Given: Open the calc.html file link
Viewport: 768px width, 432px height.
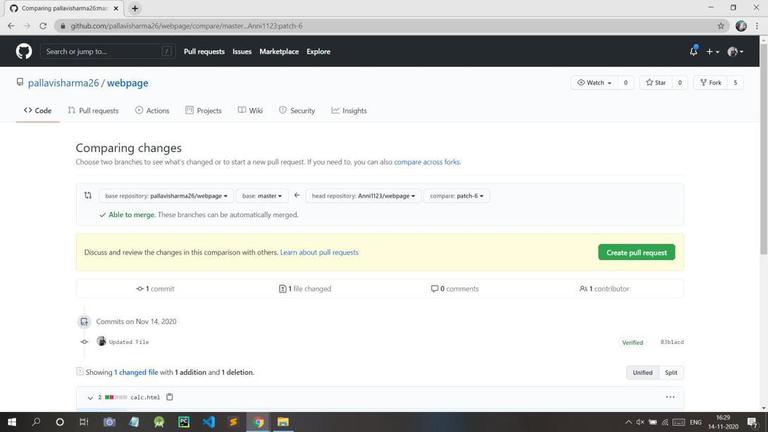Looking at the screenshot, I should pos(145,397).
